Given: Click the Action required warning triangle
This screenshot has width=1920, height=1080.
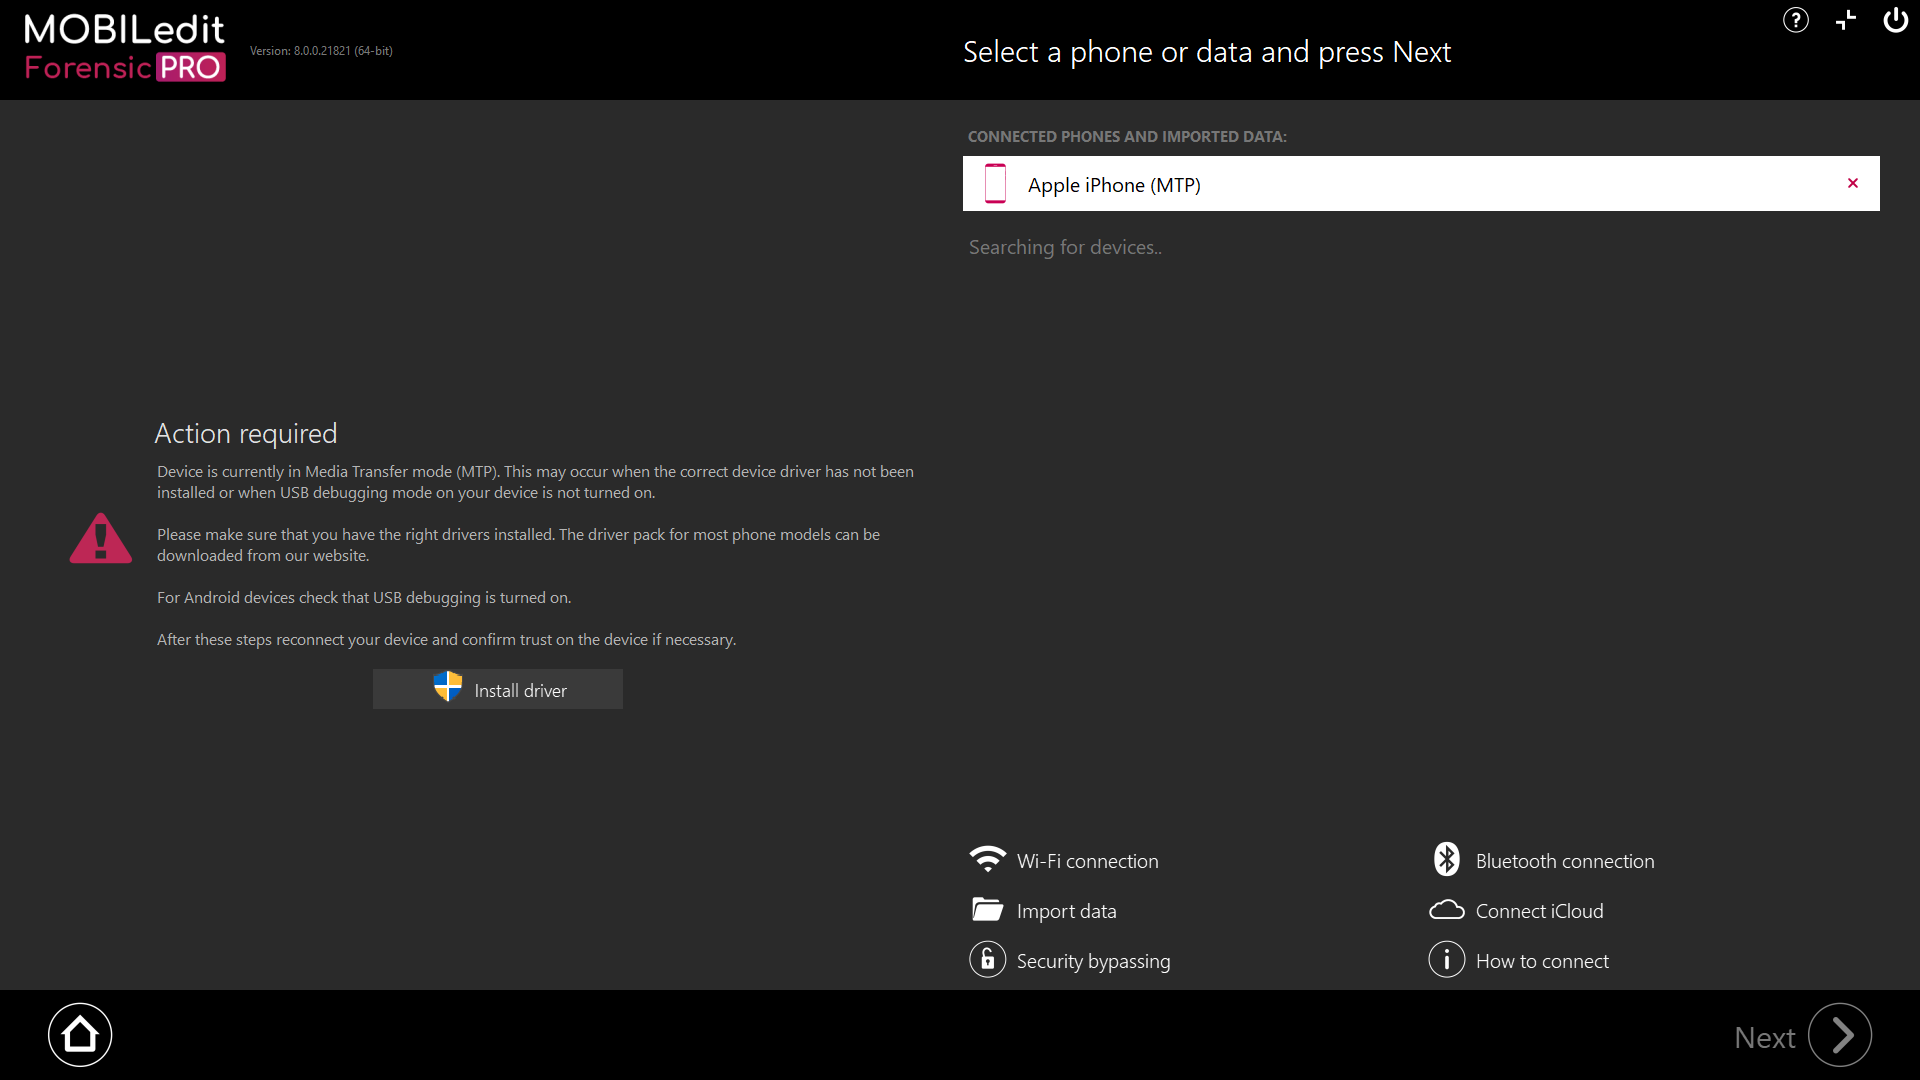Looking at the screenshot, I should (x=100, y=539).
